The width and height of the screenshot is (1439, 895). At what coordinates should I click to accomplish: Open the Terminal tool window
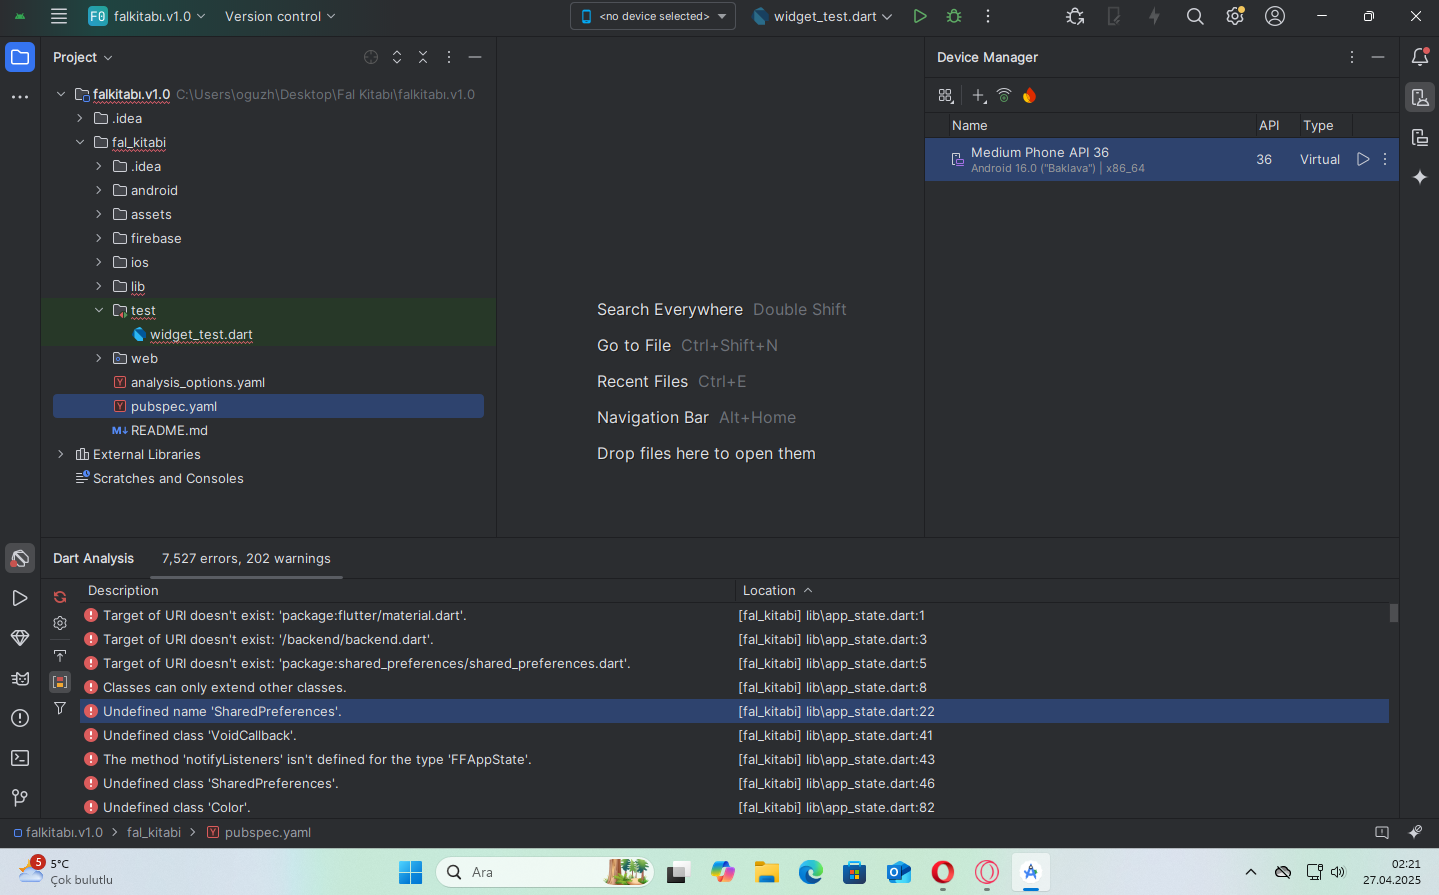pyautogui.click(x=20, y=758)
